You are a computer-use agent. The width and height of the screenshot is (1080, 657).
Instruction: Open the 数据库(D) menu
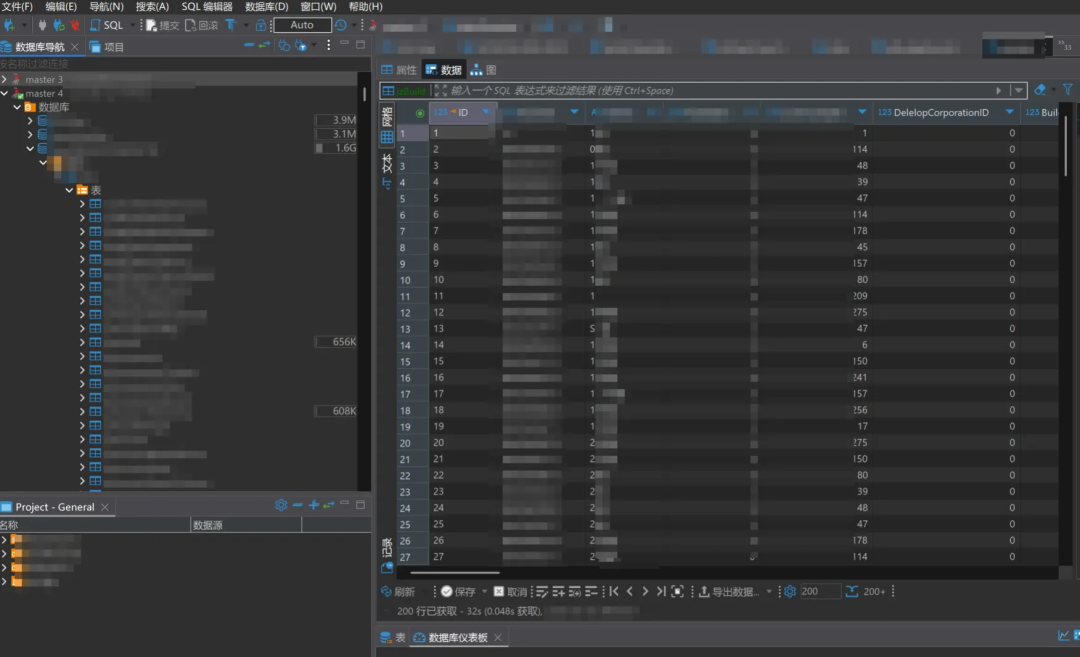[x=266, y=7]
